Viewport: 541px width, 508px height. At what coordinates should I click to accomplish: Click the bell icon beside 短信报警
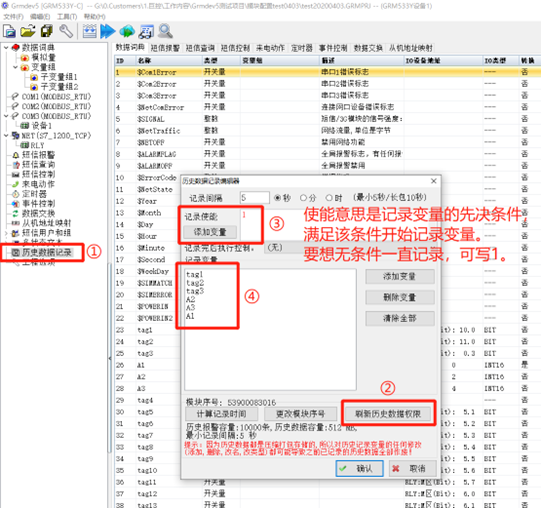(16, 155)
